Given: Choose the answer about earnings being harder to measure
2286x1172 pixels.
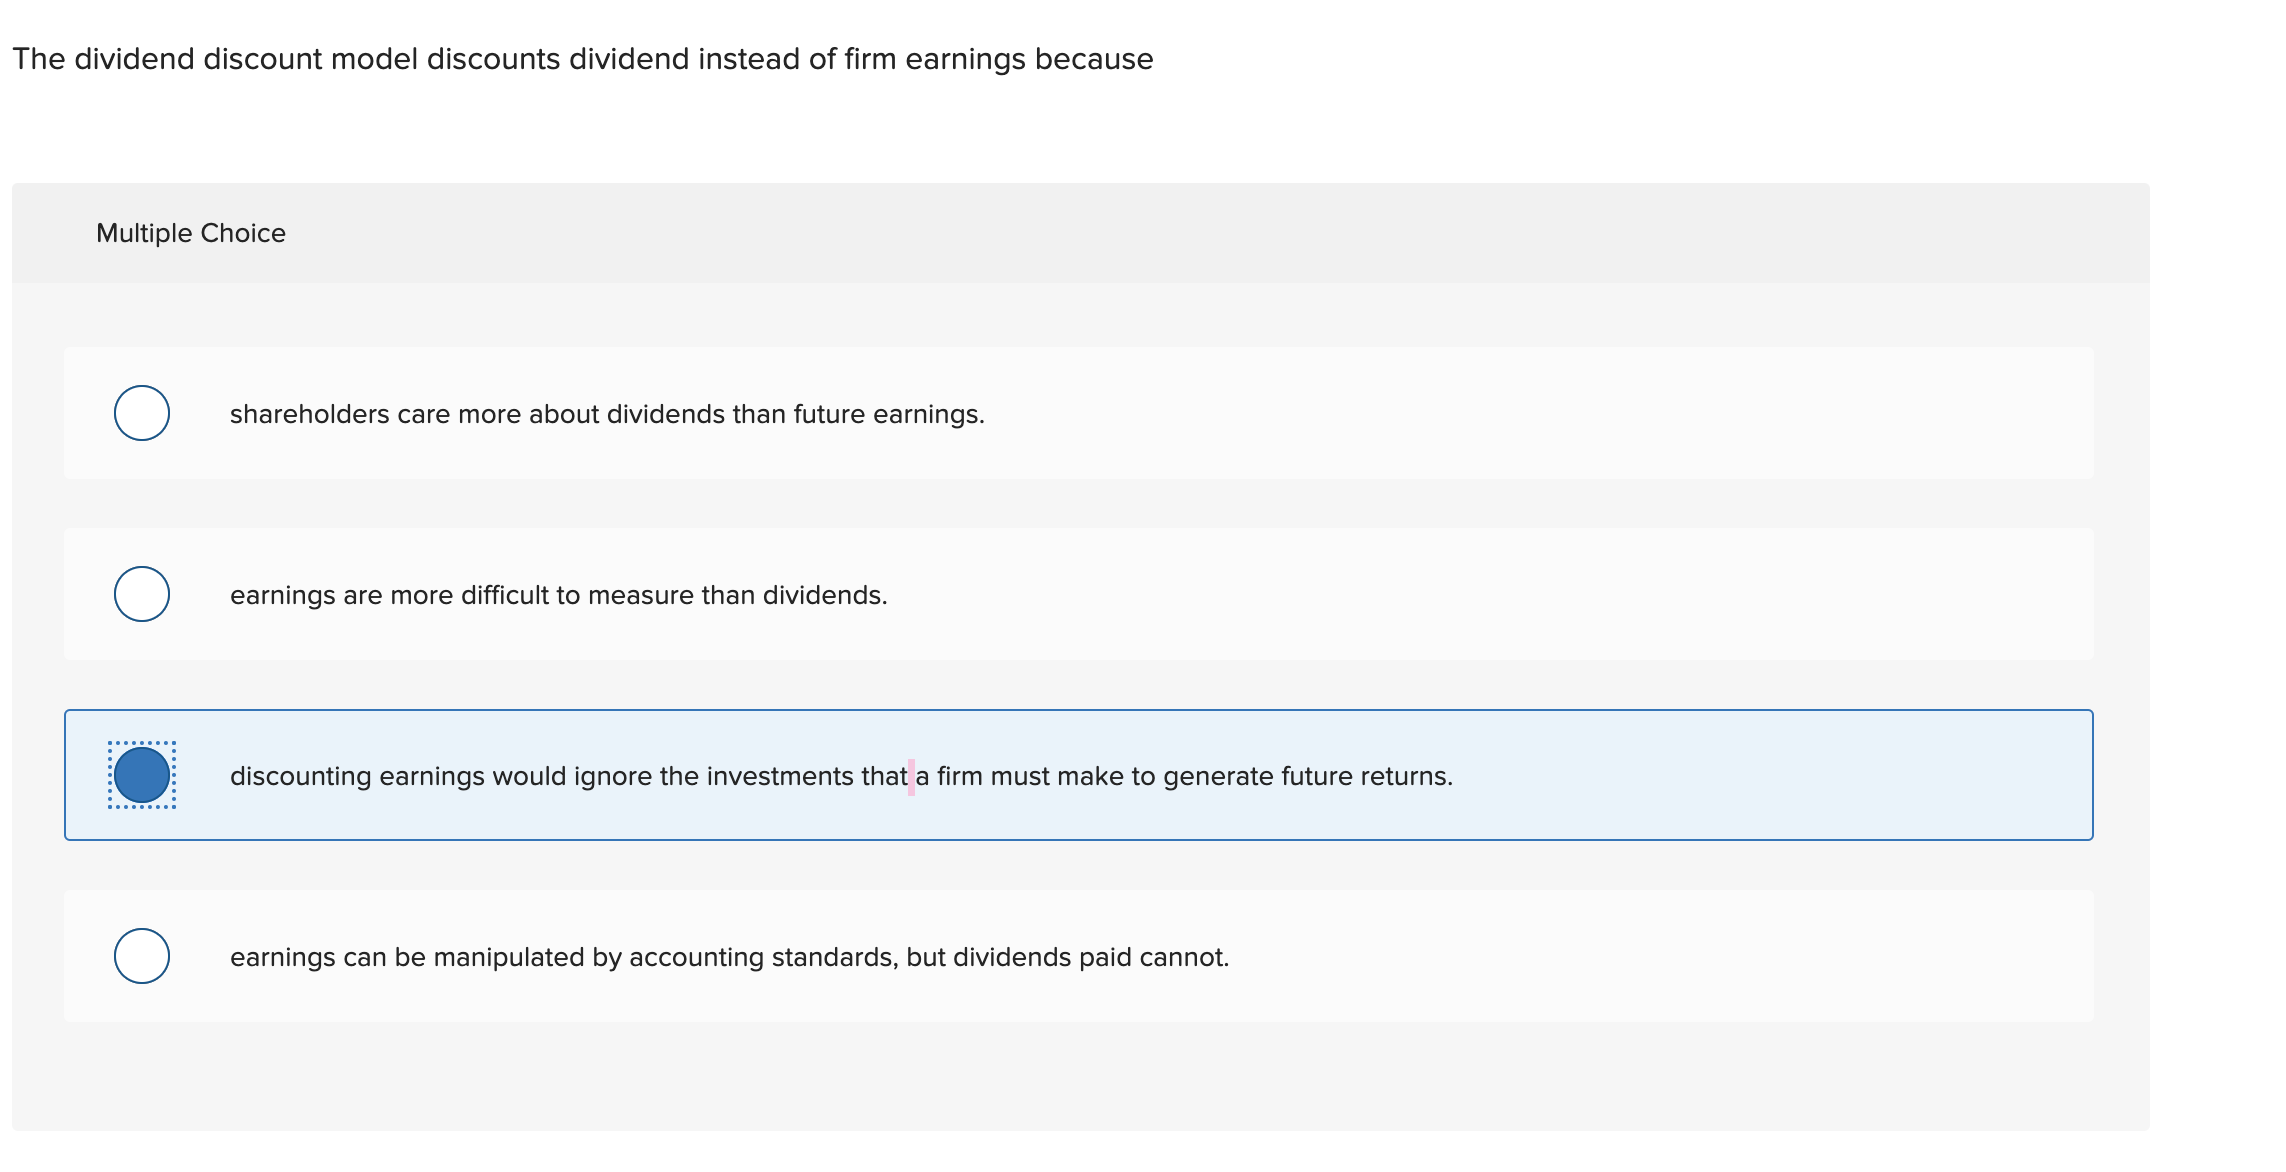Looking at the screenshot, I should [558, 594].
